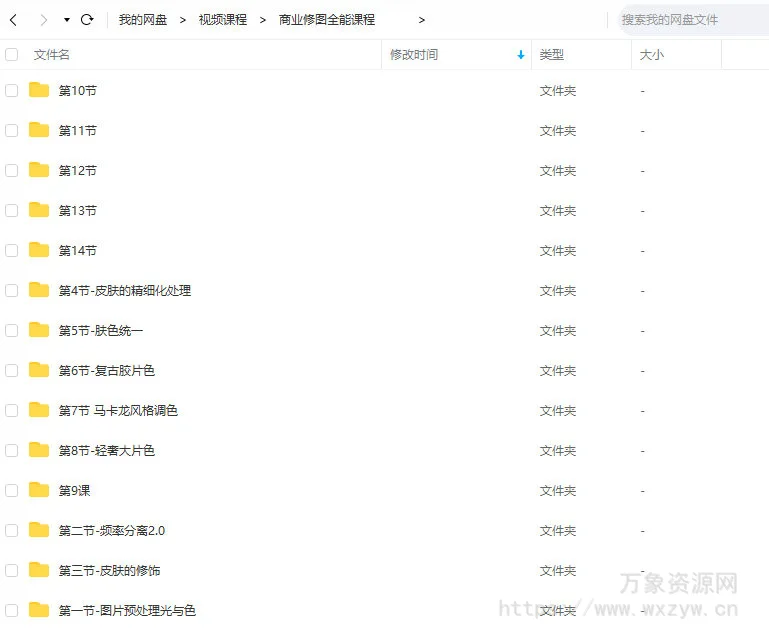
Task: Go forward with the right arrow icon
Action: coord(44,20)
